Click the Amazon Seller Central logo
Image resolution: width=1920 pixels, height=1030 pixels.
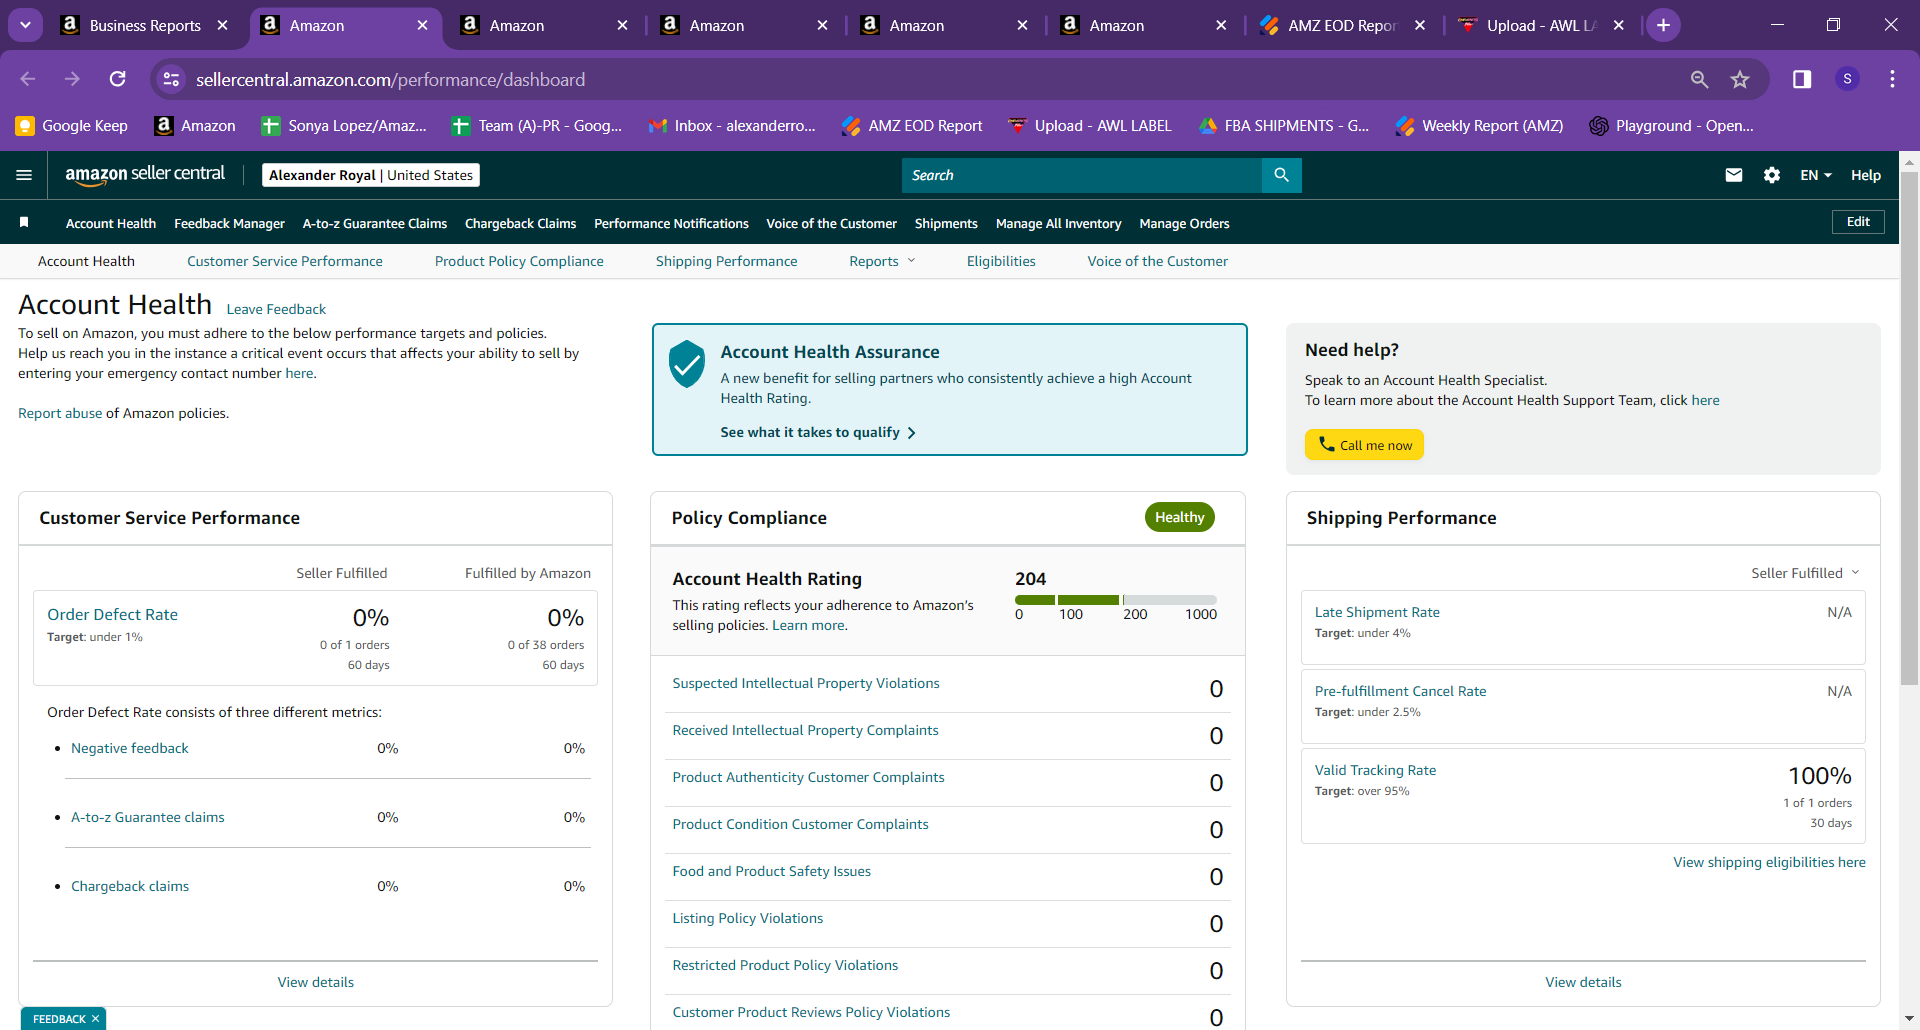click(x=145, y=175)
